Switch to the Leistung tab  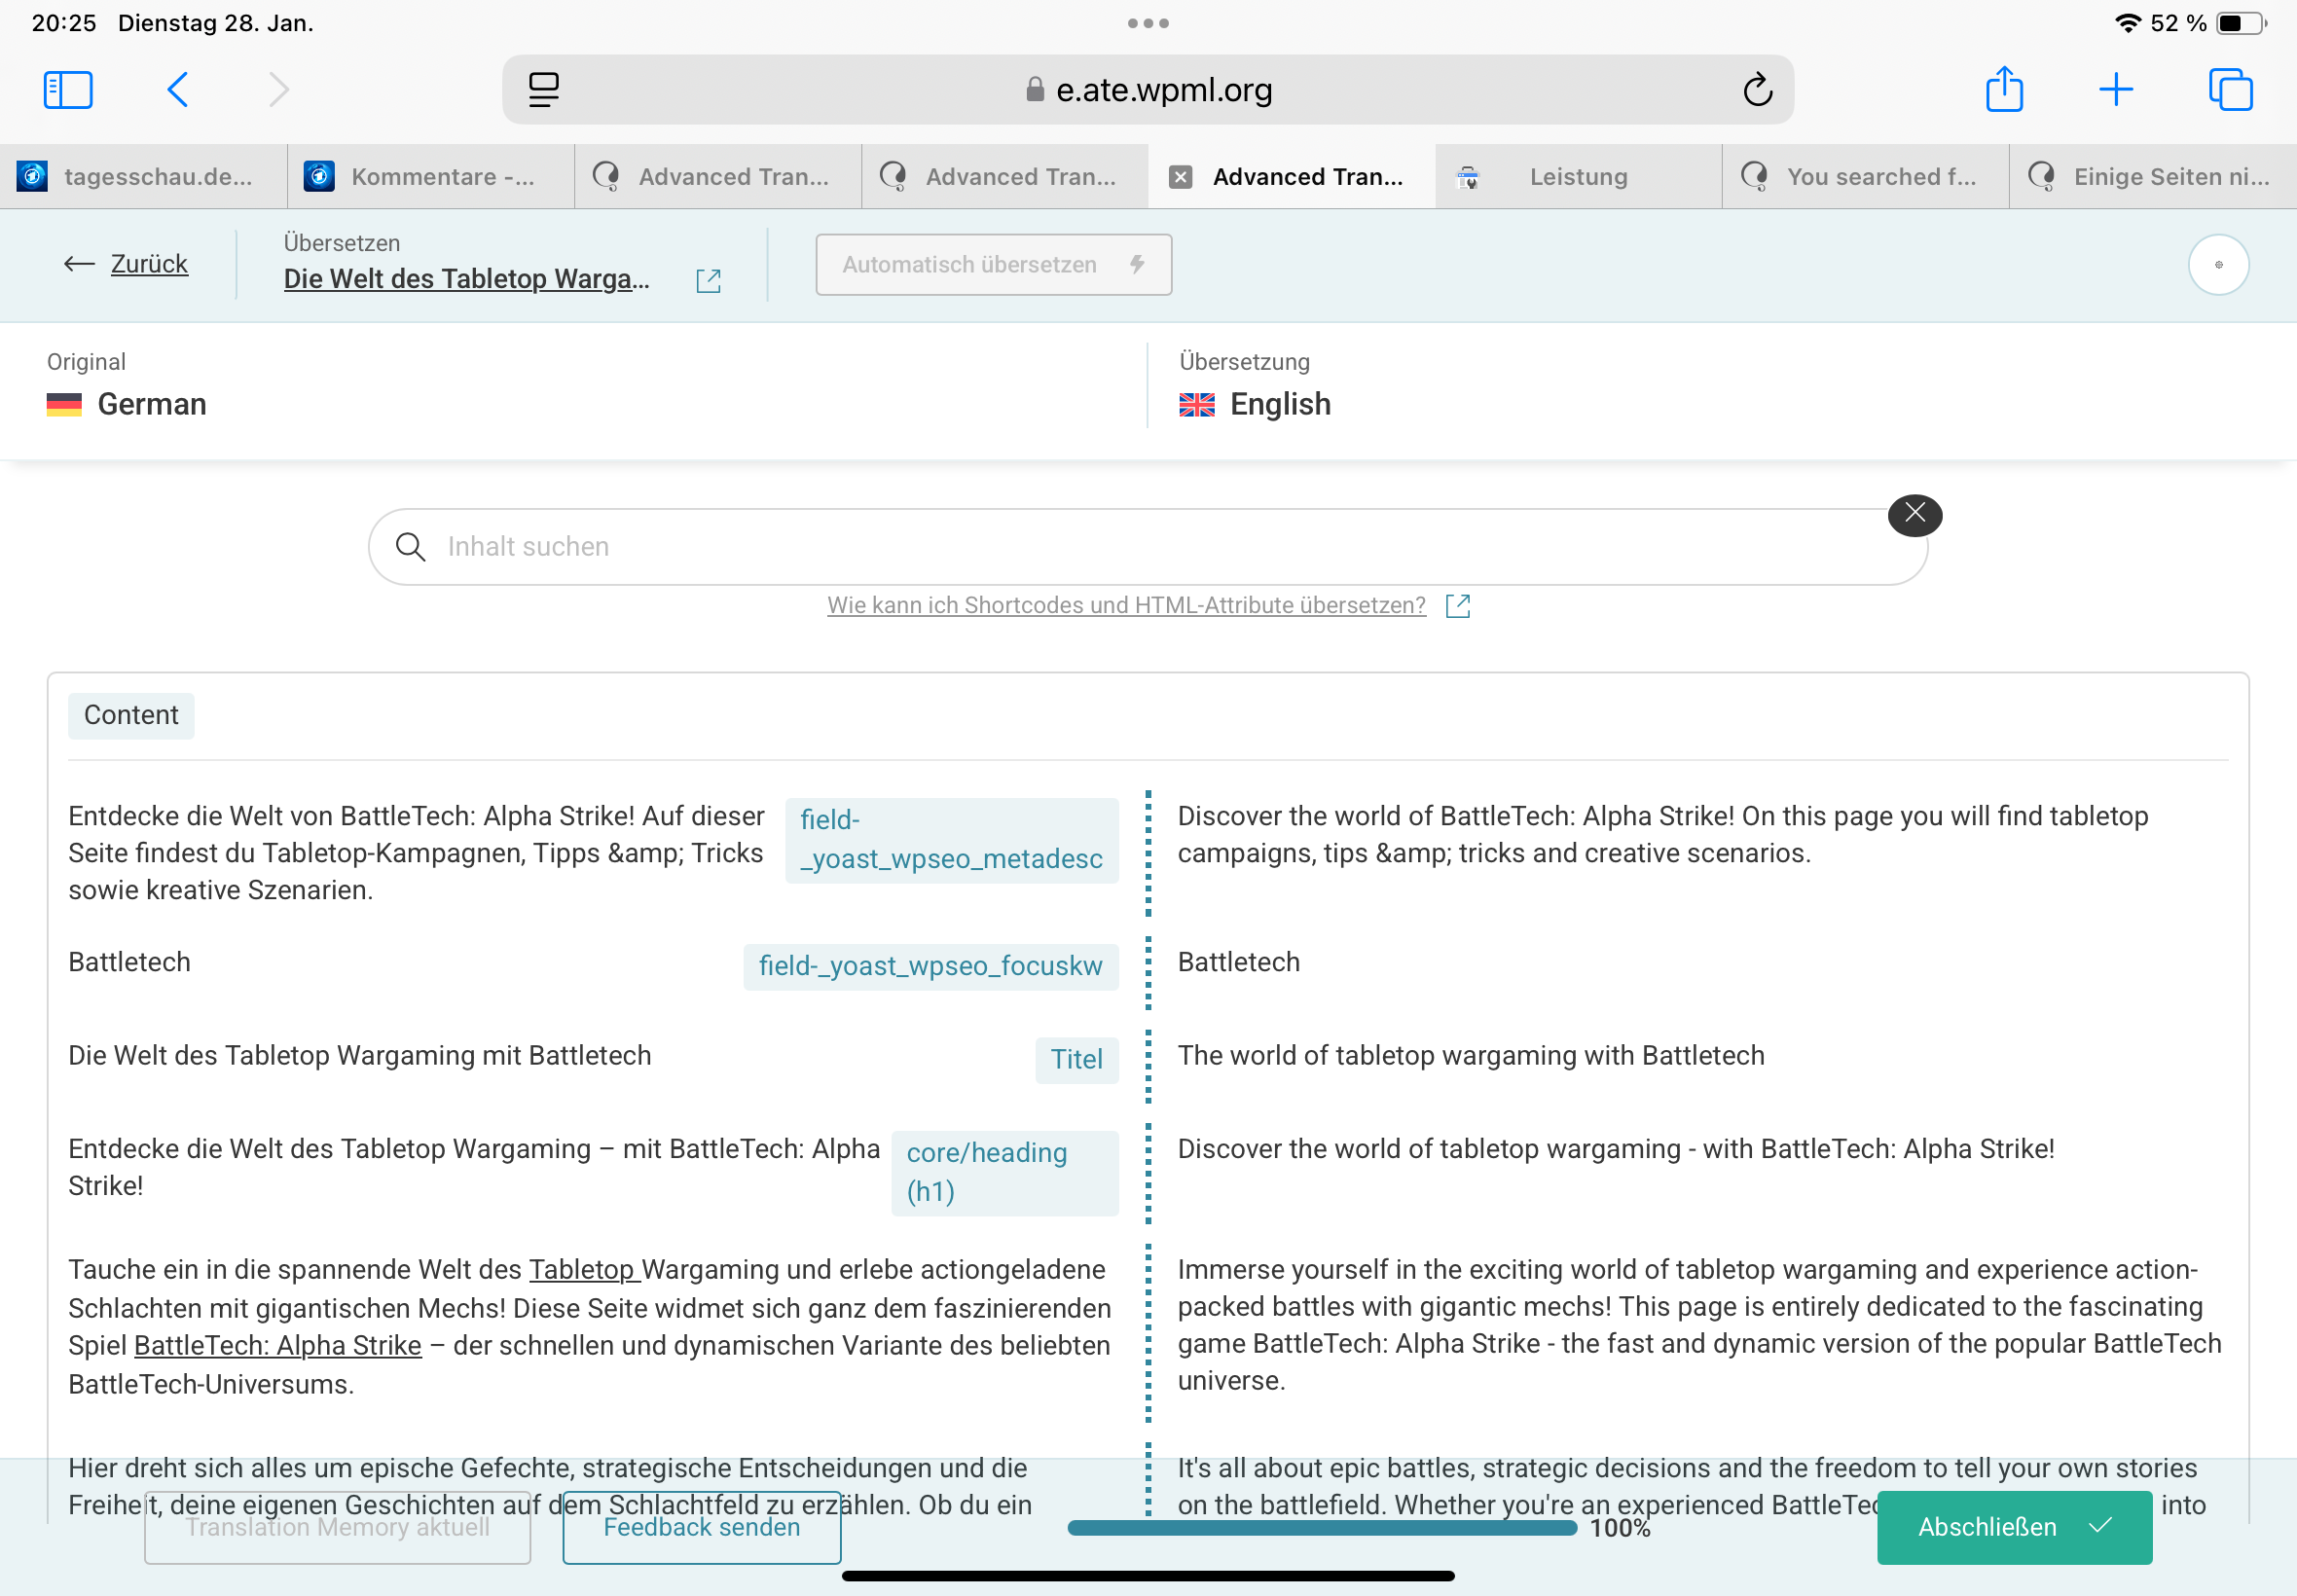click(1577, 177)
